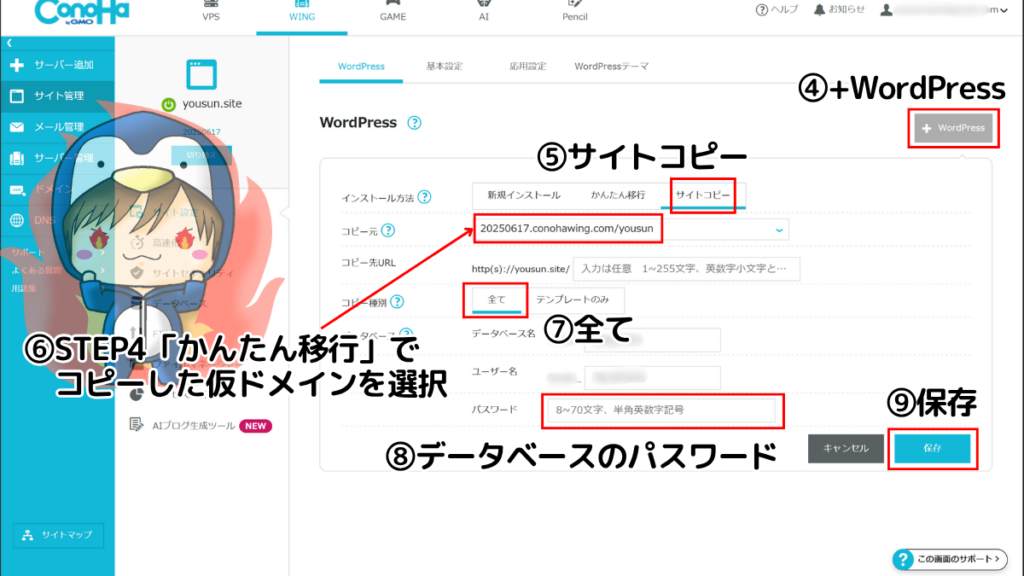Click help icon next to コピー種別
1024x576 pixels.
pos(397,301)
